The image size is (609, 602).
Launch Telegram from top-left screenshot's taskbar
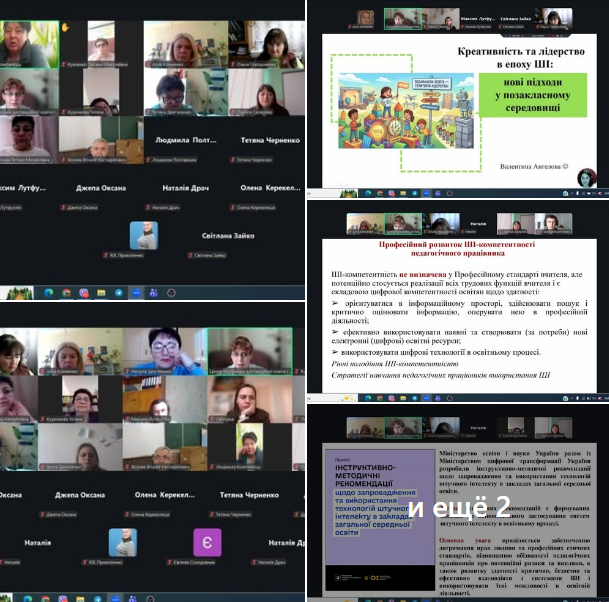point(118,292)
